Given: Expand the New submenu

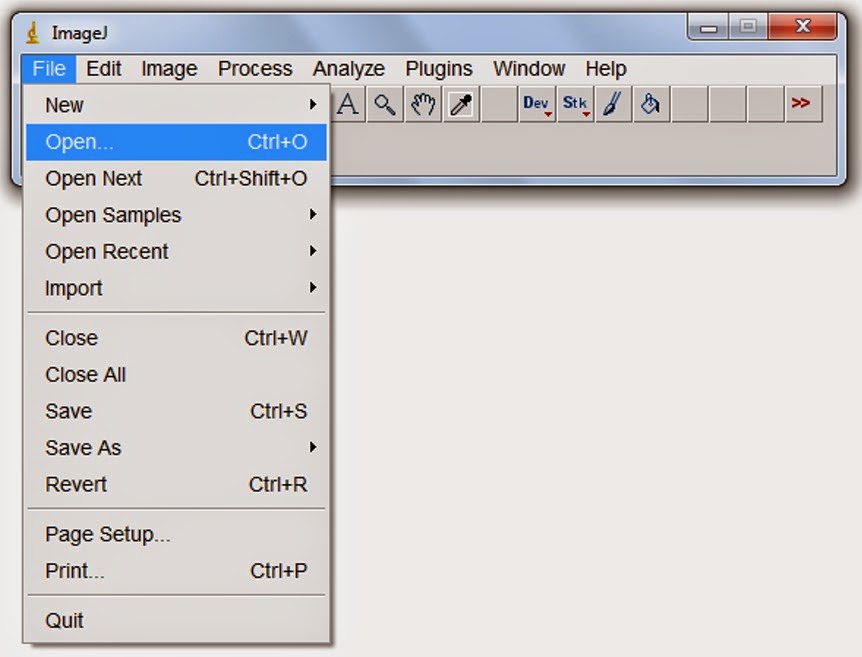Looking at the screenshot, I should [x=176, y=105].
